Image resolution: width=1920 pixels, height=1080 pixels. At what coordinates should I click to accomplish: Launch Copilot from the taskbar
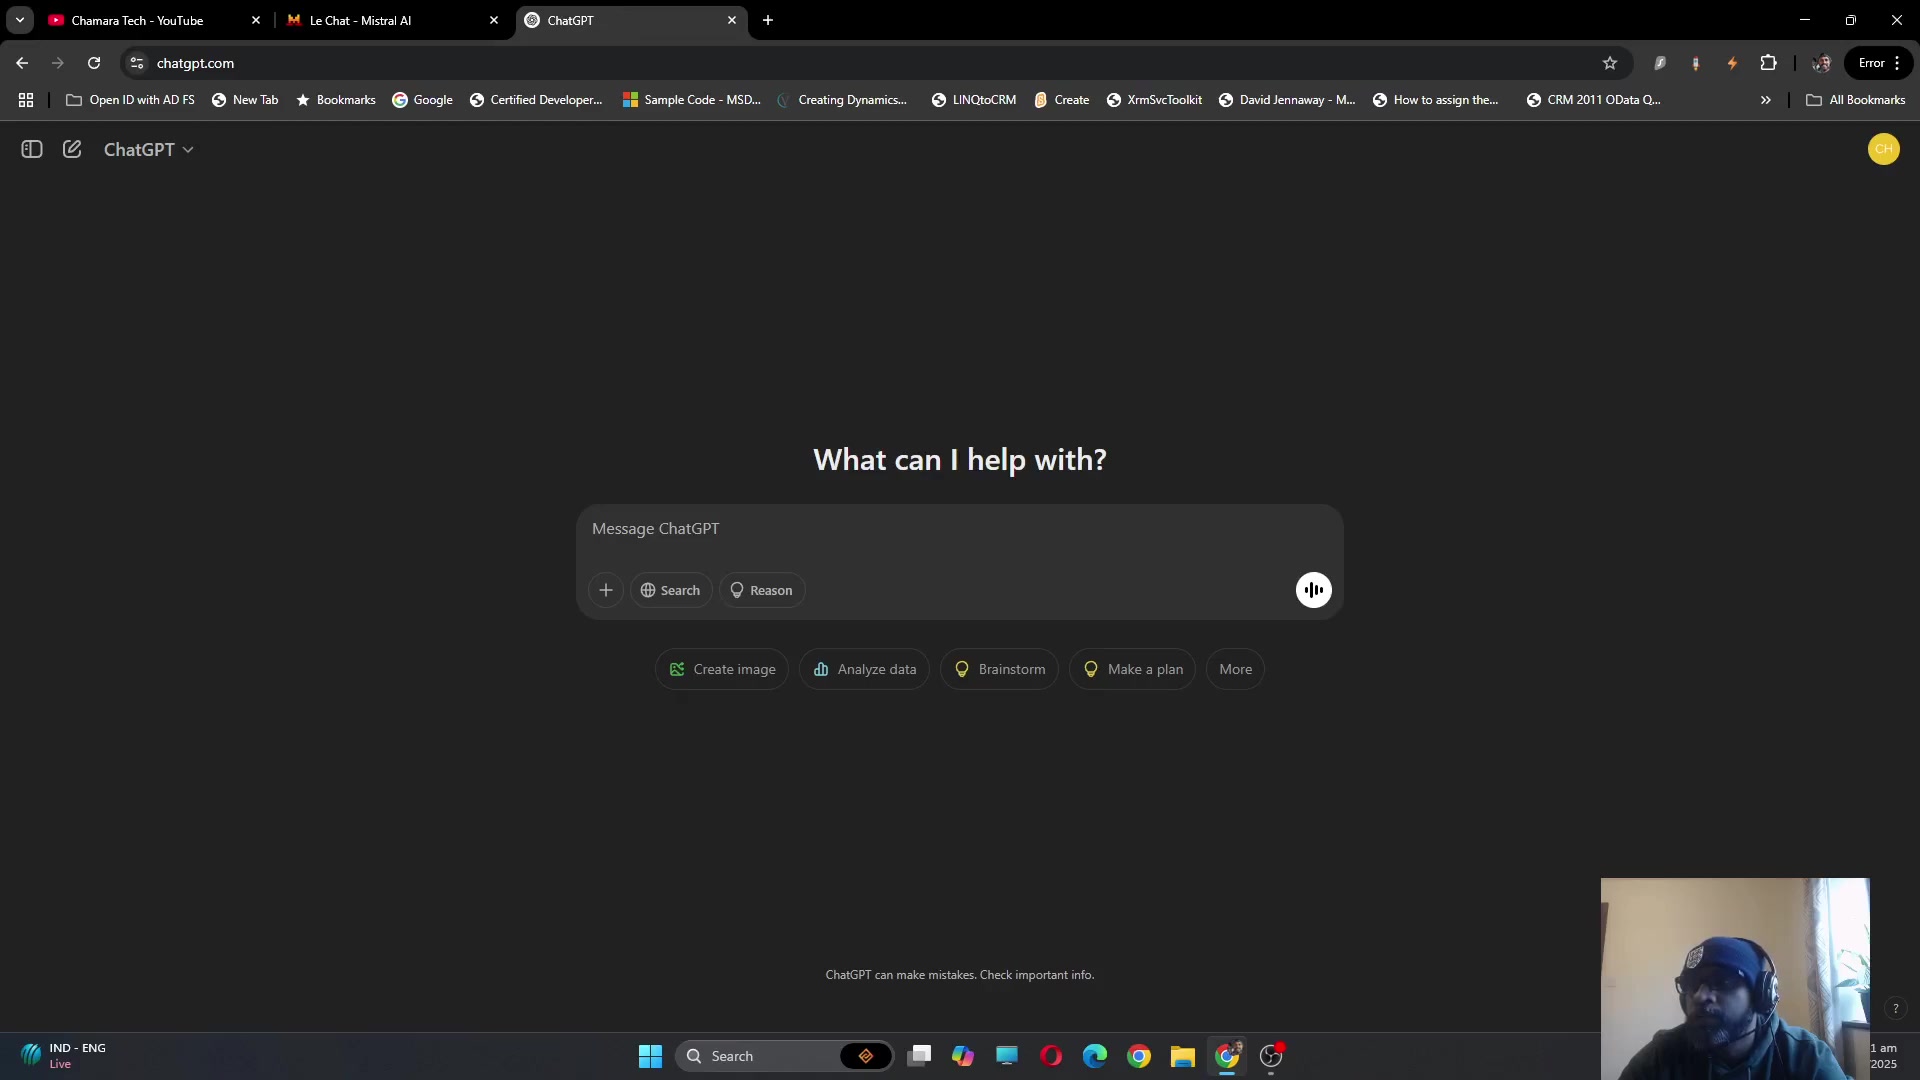963,1056
